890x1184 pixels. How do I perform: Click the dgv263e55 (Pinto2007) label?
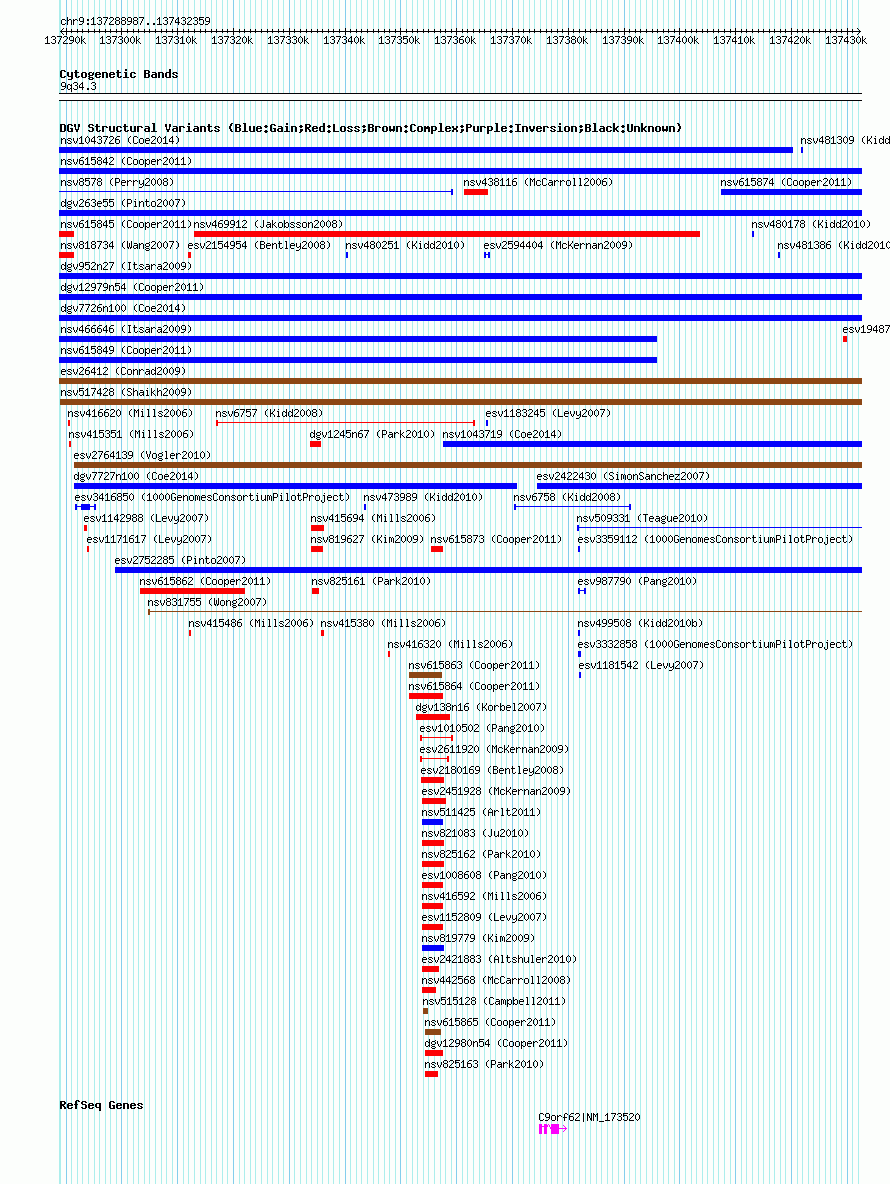(122, 204)
